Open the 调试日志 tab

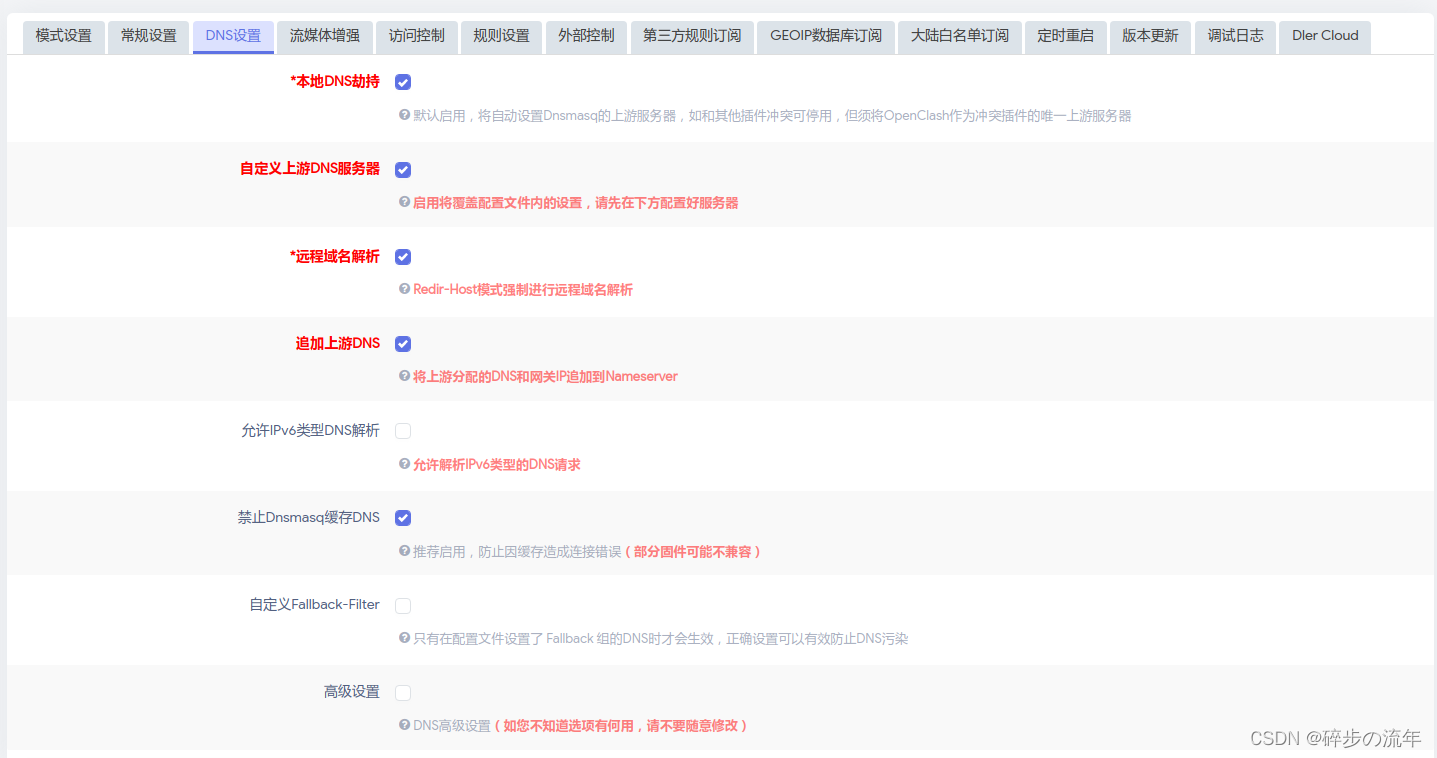pyautogui.click(x=1235, y=36)
